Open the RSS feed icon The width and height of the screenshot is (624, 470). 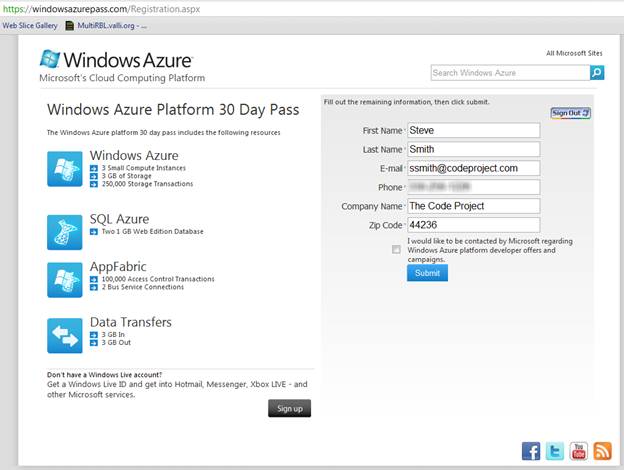(603, 451)
